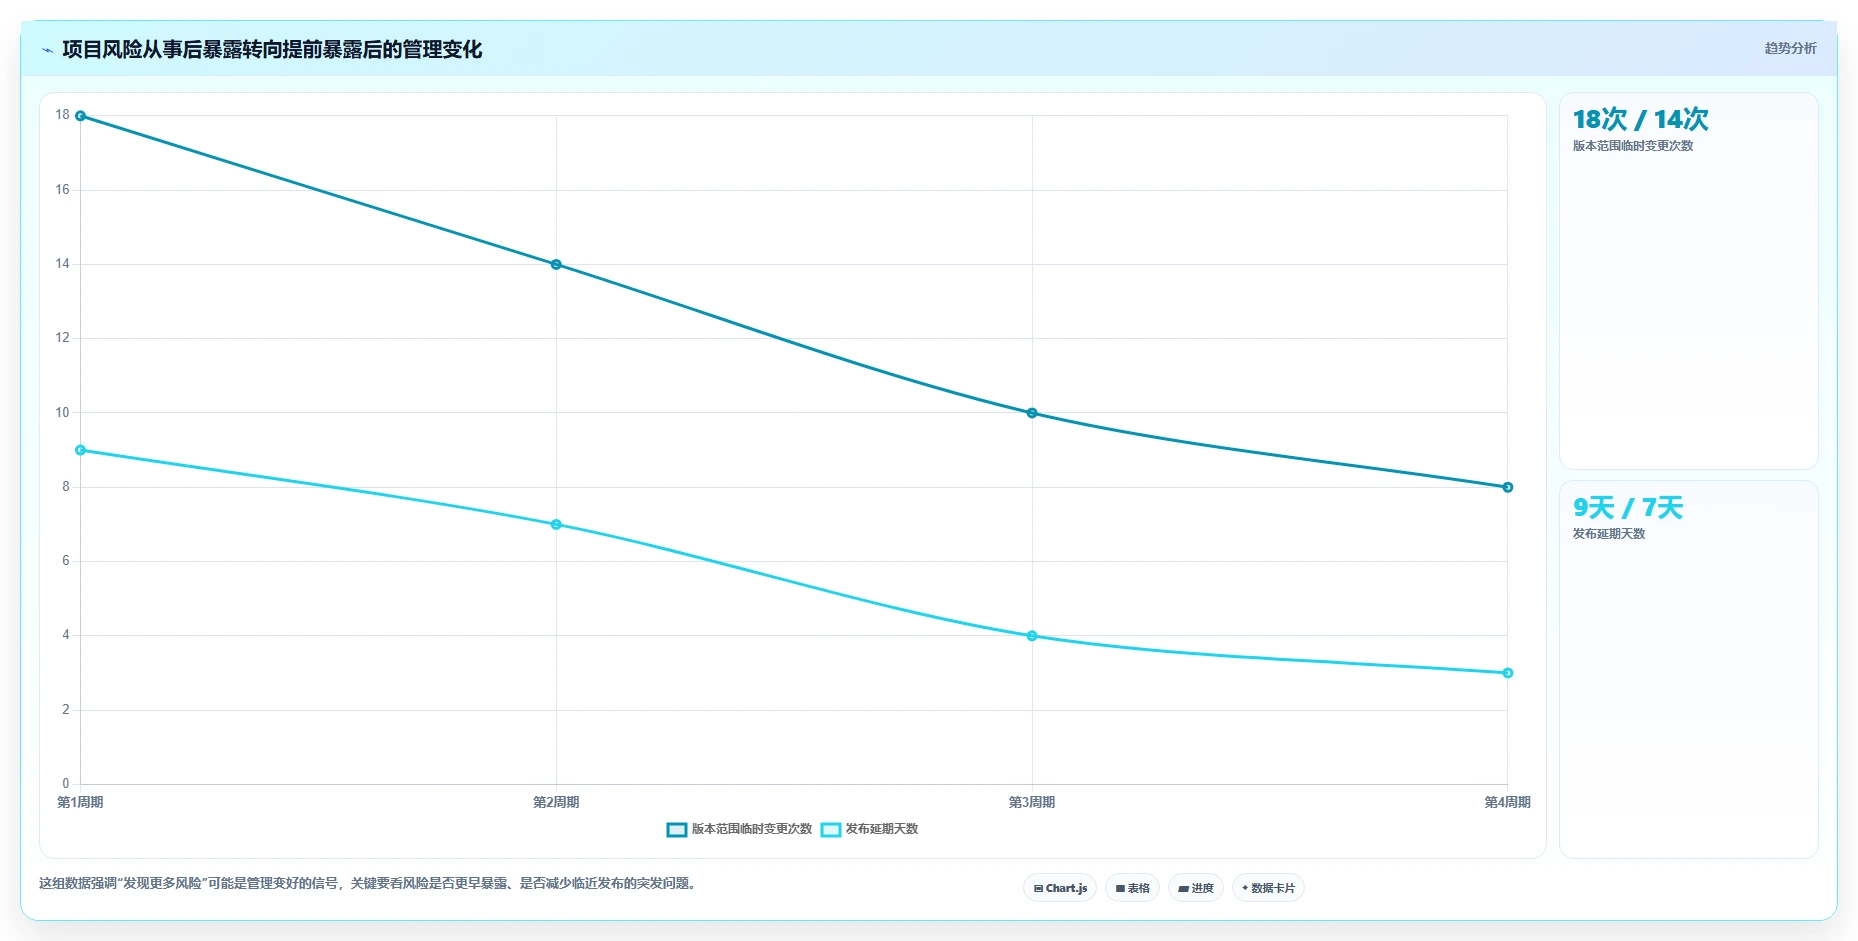Click the 第4周期 axis label

1508,802
